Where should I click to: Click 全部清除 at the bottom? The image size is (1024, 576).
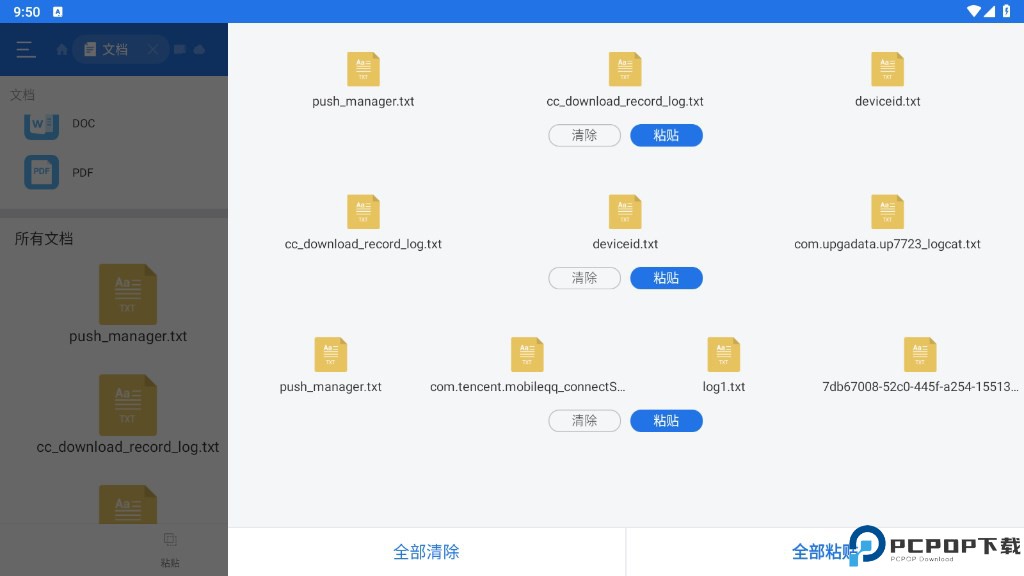[x=426, y=551]
